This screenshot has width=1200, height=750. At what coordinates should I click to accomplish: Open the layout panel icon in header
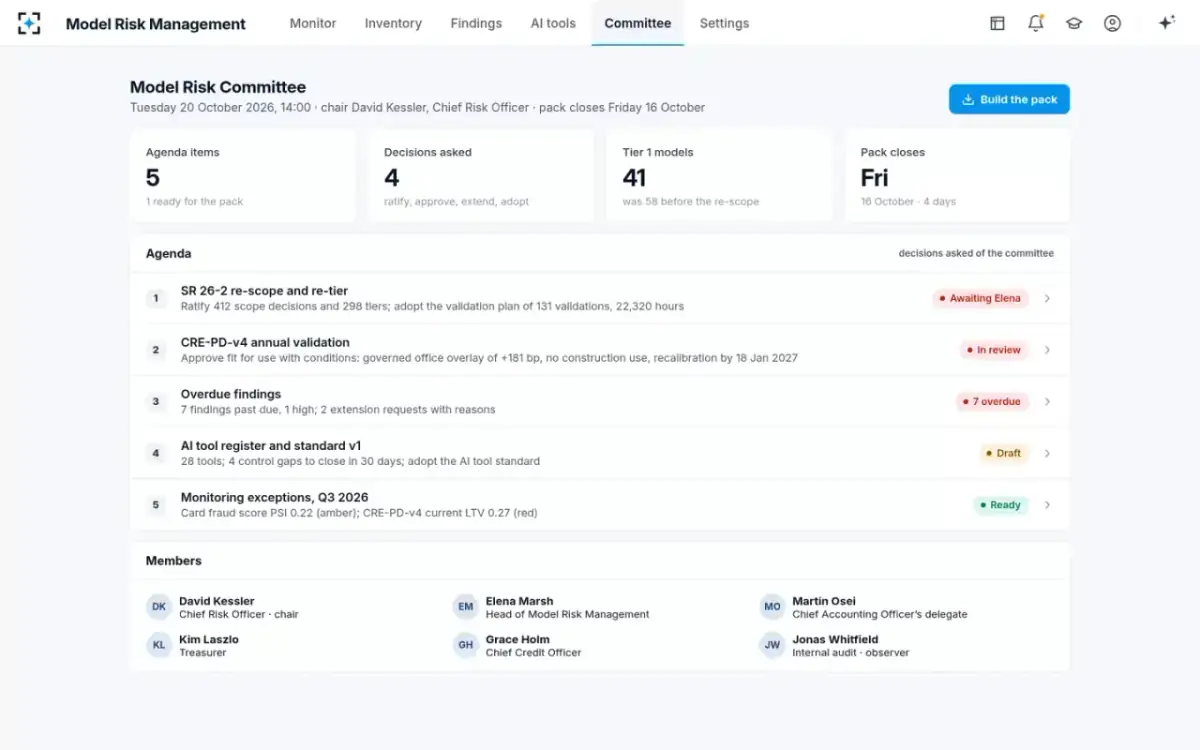997,23
